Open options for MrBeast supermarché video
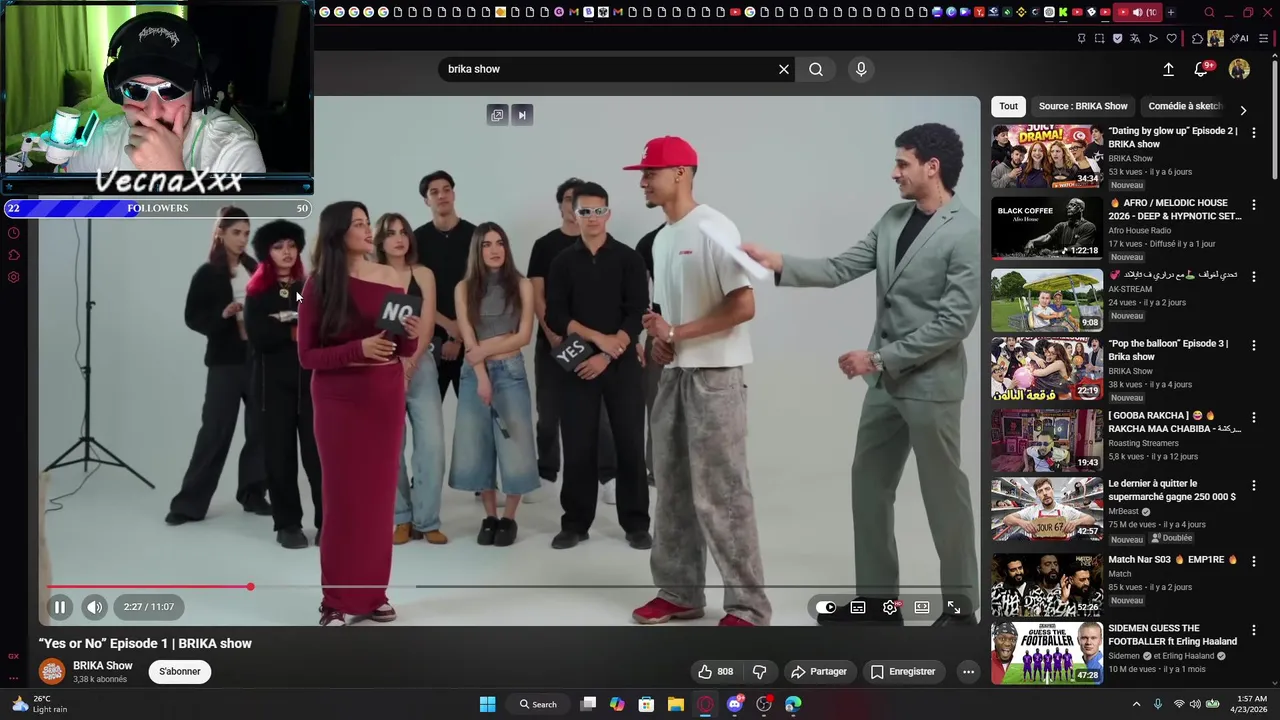The image size is (1280, 720). click(x=1254, y=486)
